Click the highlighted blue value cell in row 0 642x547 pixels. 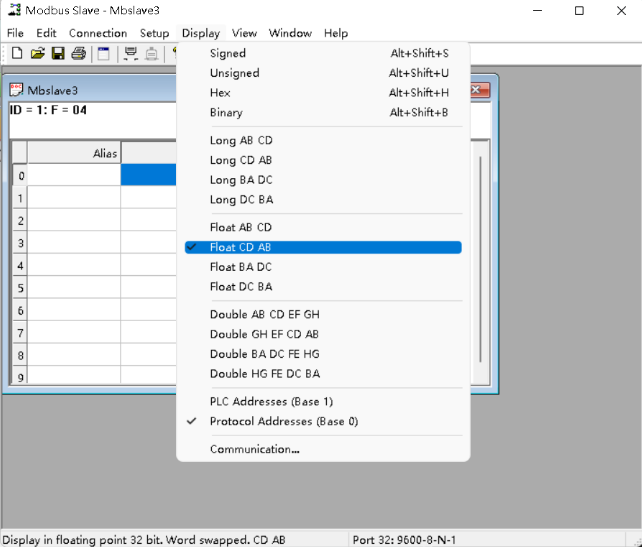(x=149, y=175)
